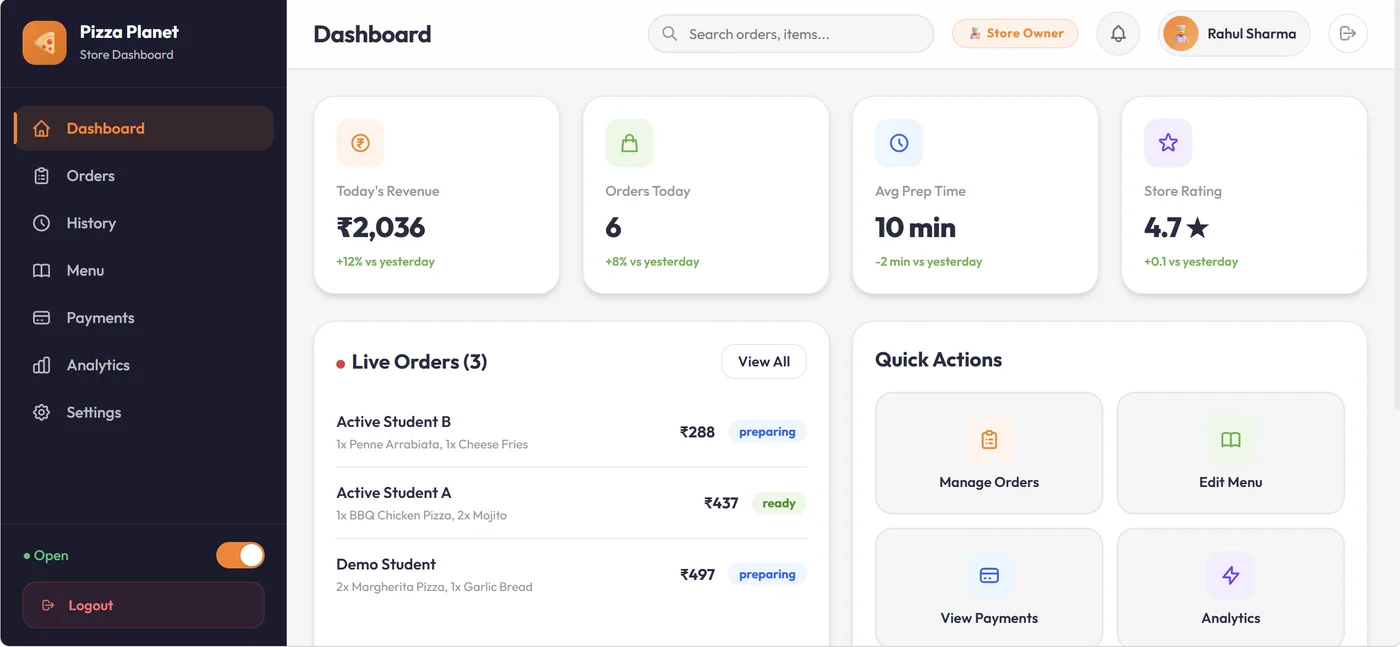Navigate to Payments in the sidebar
The image size is (1400, 647).
click(x=144, y=318)
